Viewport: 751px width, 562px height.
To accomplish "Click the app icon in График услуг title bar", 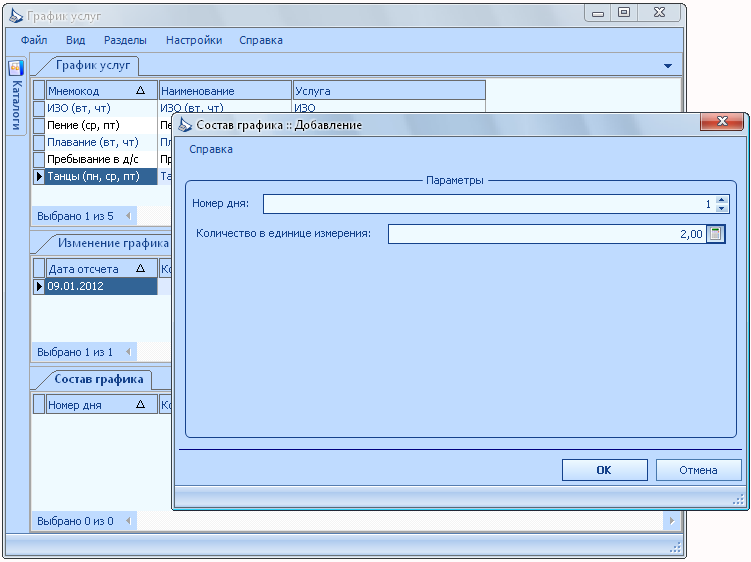I will [16, 16].
